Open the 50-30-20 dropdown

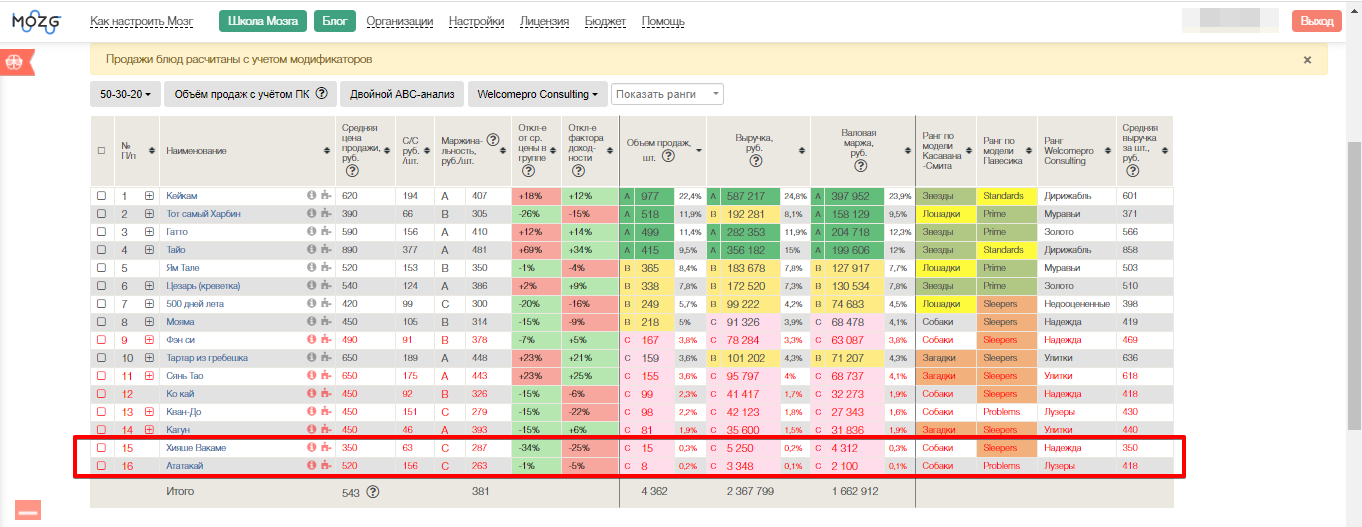point(125,94)
